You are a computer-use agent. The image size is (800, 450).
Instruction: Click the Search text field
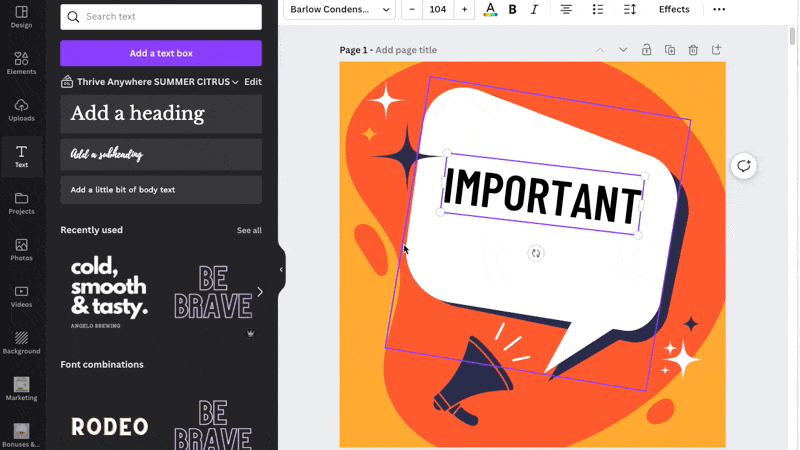[x=161, y=16]
